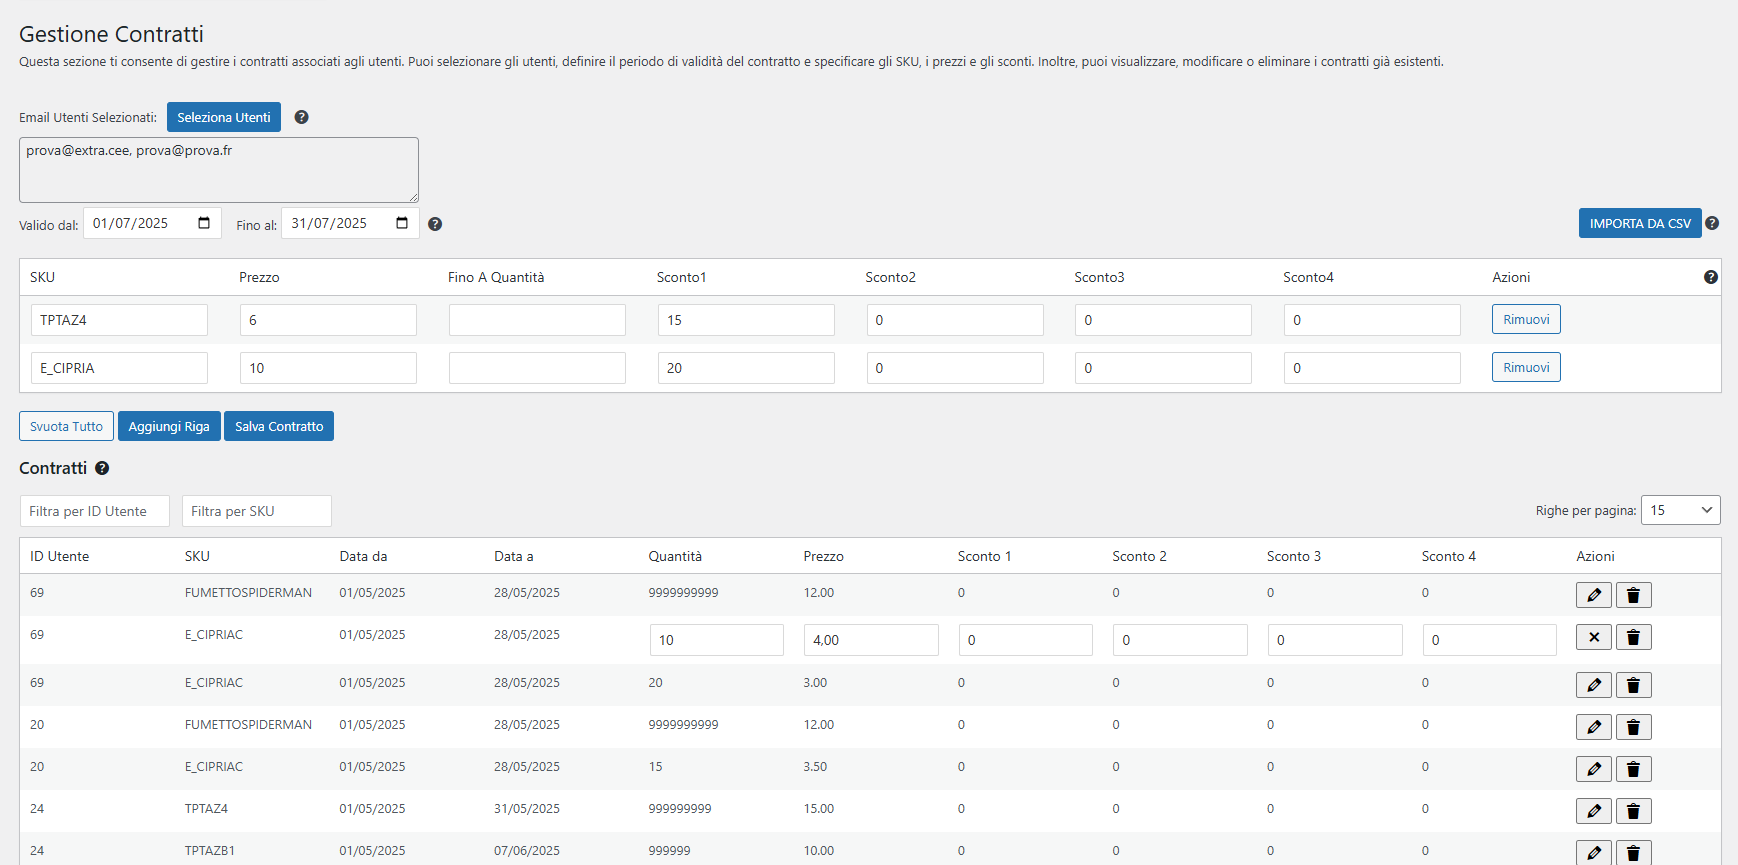Edit the FUMETTOSPIDERMAN contract for user 69
Image resolution: width=1738 pixels, height=865 pixels.
coord(1594,595)
